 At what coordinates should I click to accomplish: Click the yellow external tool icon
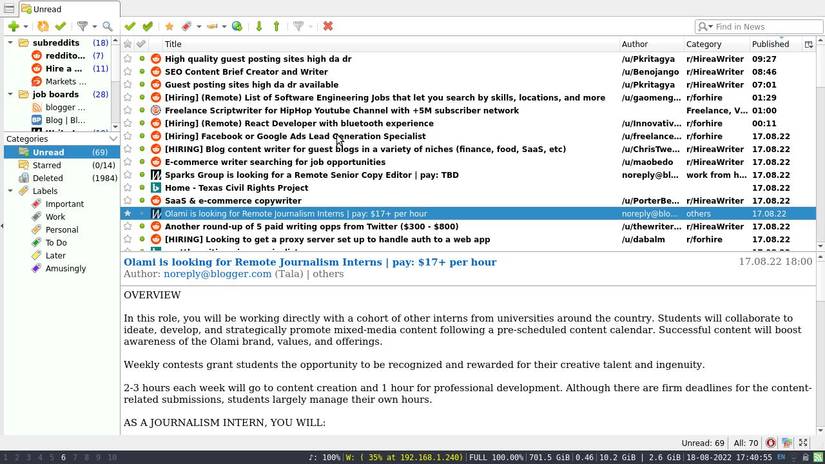coord(212,26)
